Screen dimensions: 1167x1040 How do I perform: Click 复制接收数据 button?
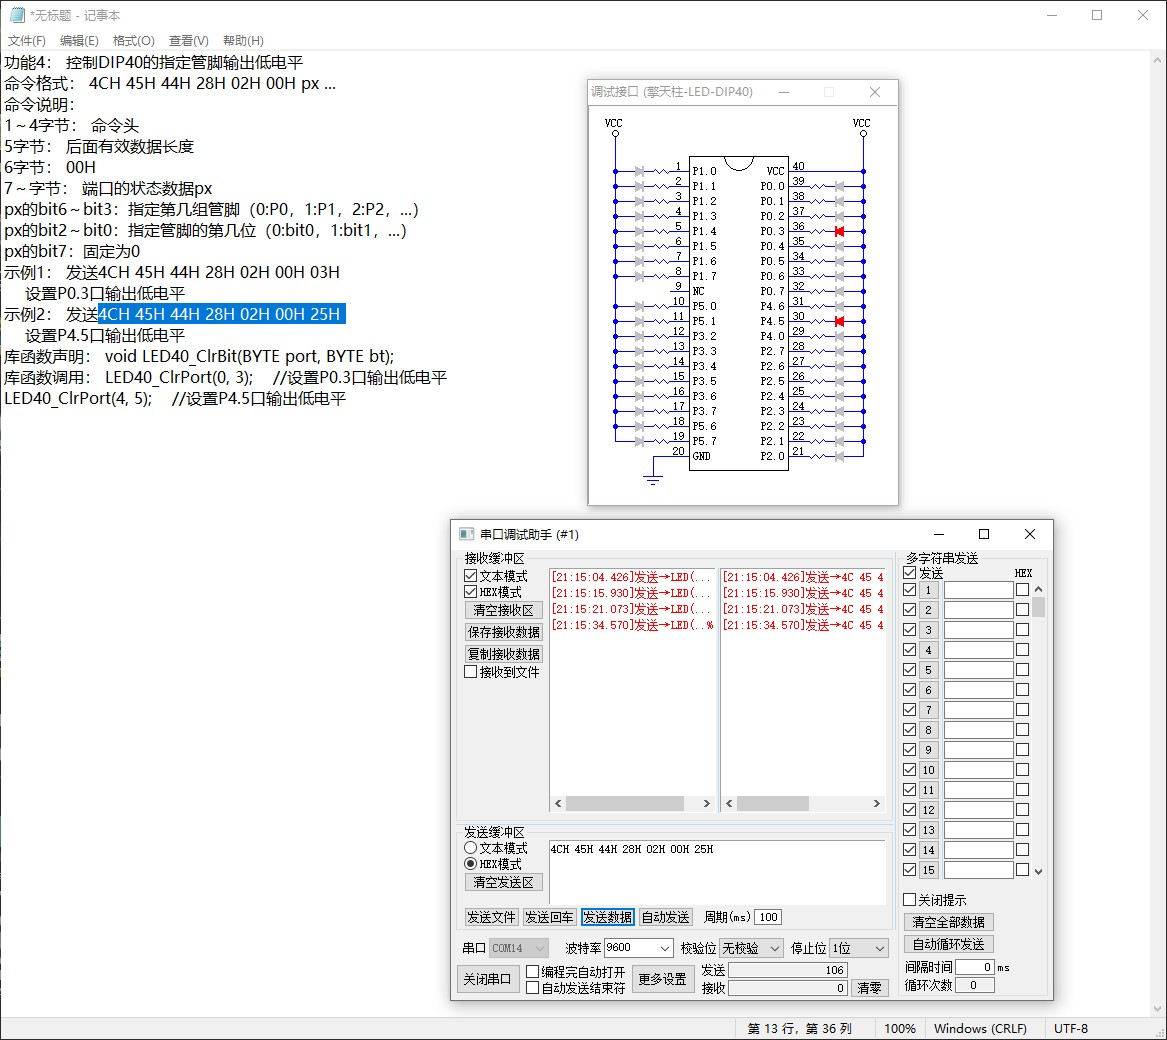pyautogui.click(x=503, y=654)
